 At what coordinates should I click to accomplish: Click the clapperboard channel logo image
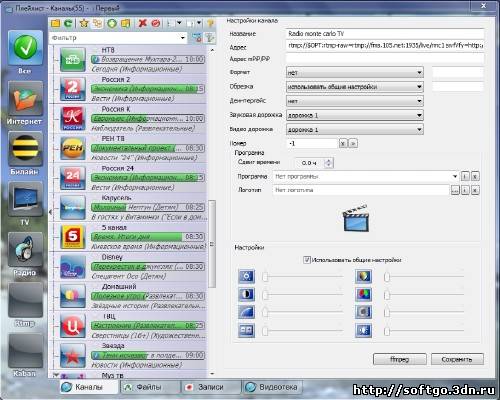click(356, 217)
